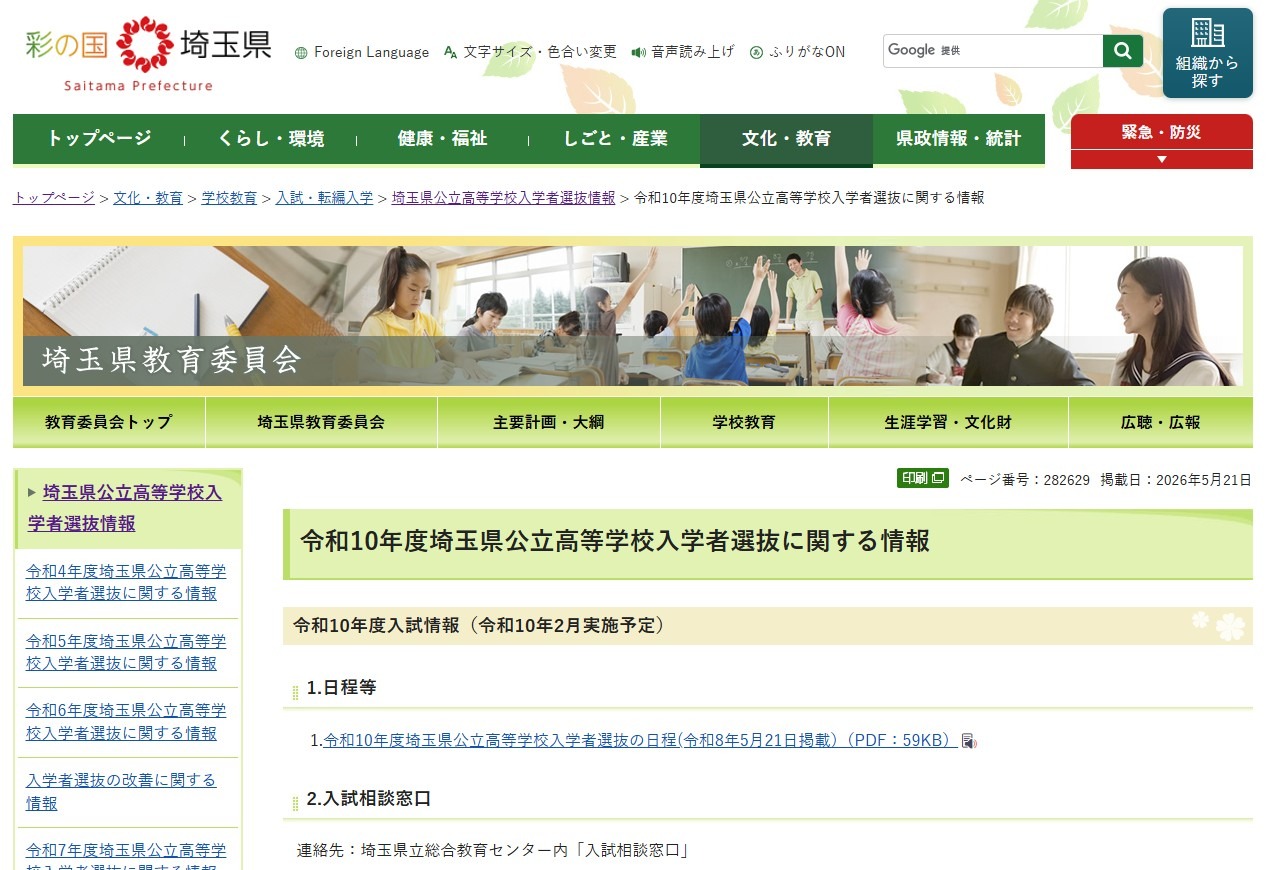Click the globe icon for Foreign Language
This screenshot has width=1276, height=870.
(x=301, y=53)
